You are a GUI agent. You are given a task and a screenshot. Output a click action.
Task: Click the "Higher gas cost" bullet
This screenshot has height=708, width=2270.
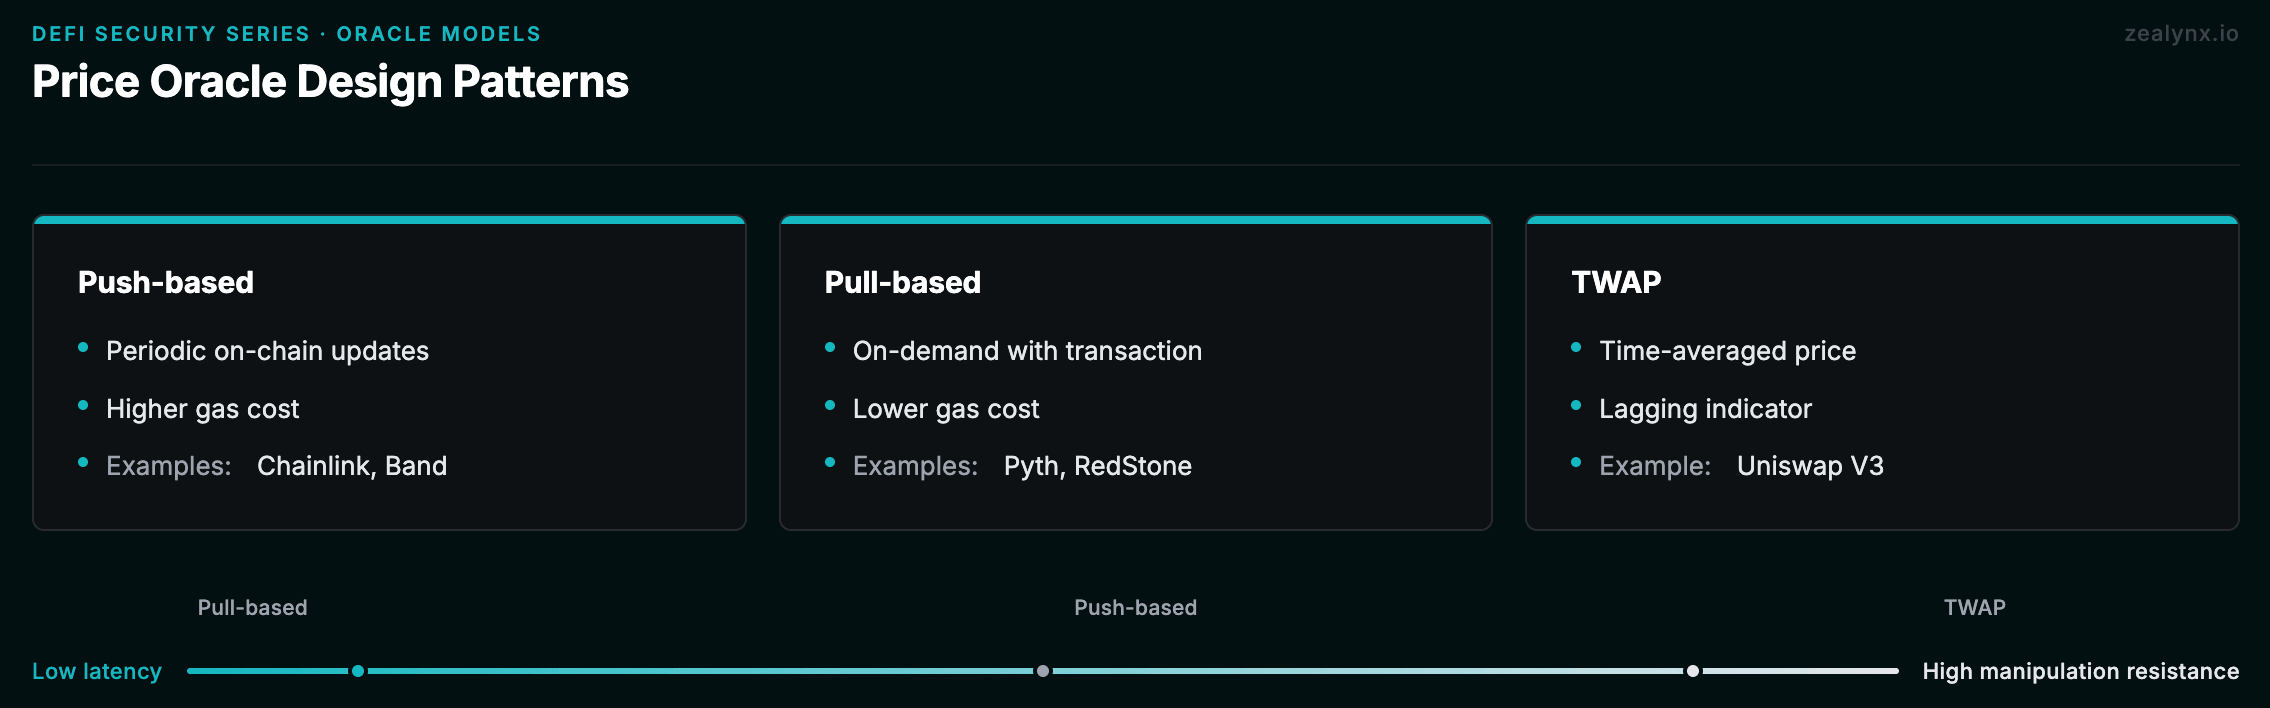click(202, 409)
